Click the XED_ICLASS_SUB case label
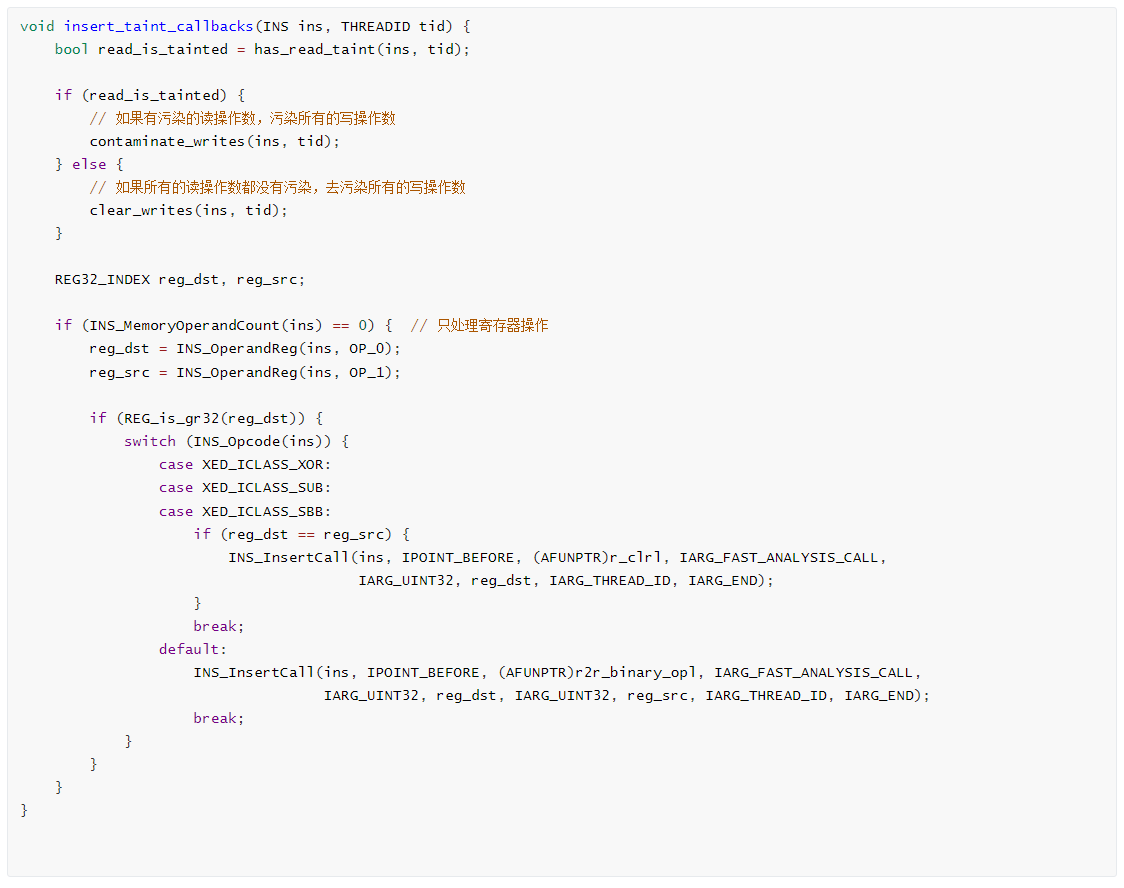 264,487
